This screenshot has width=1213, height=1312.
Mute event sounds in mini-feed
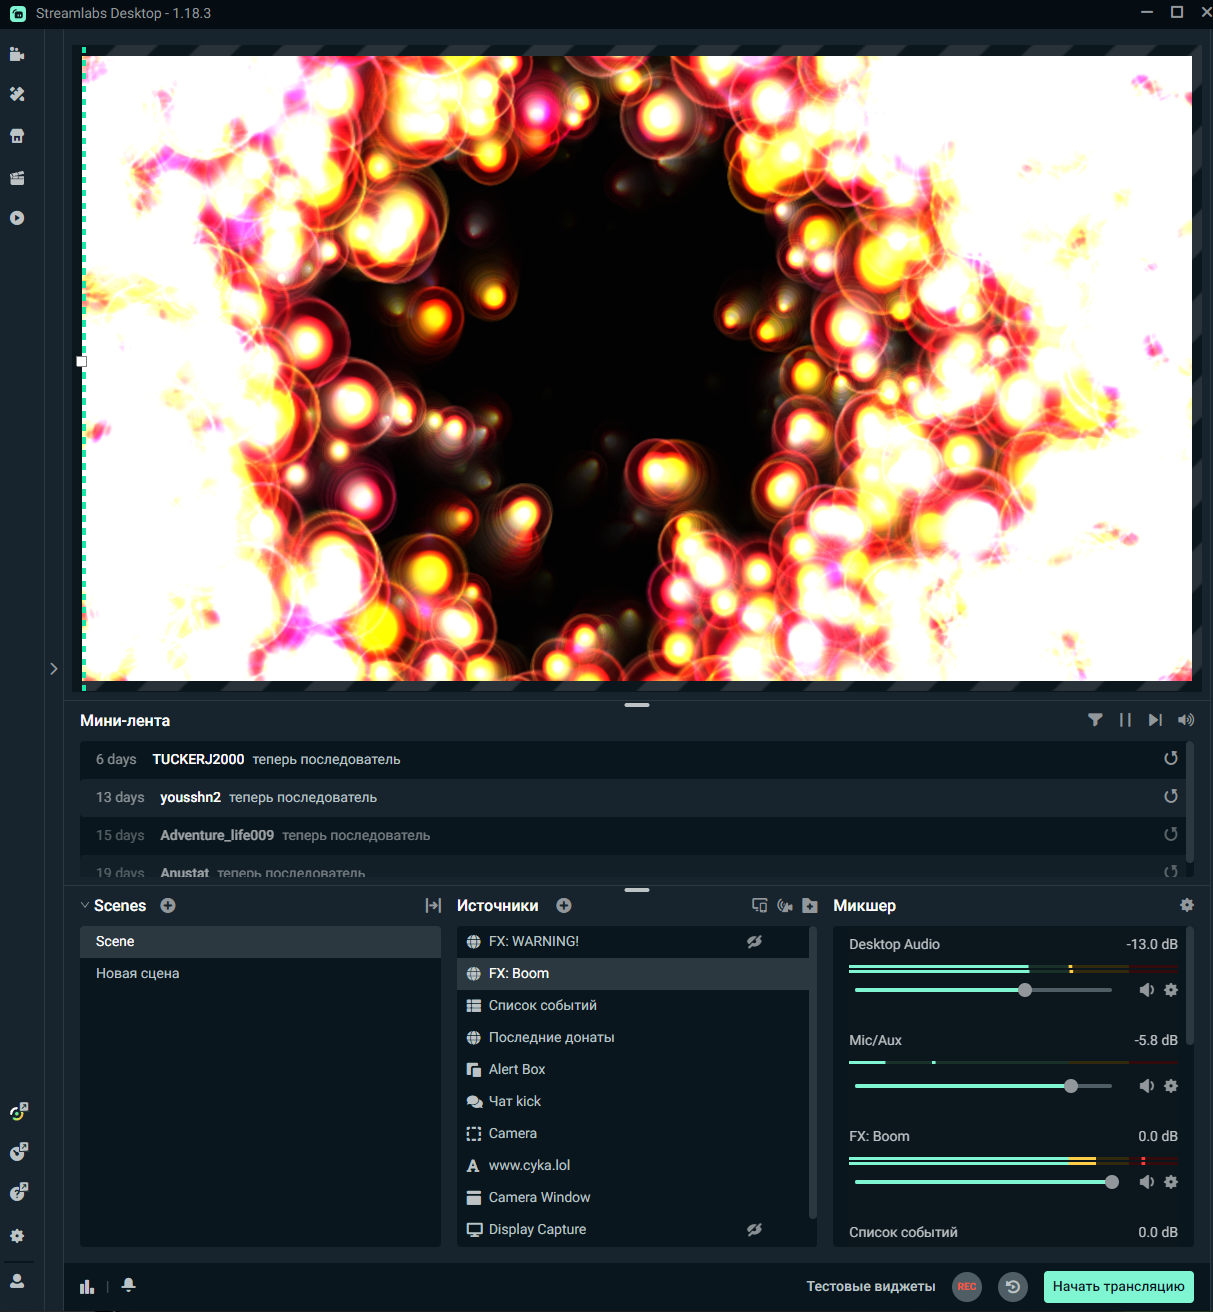tap(1186, 720)
